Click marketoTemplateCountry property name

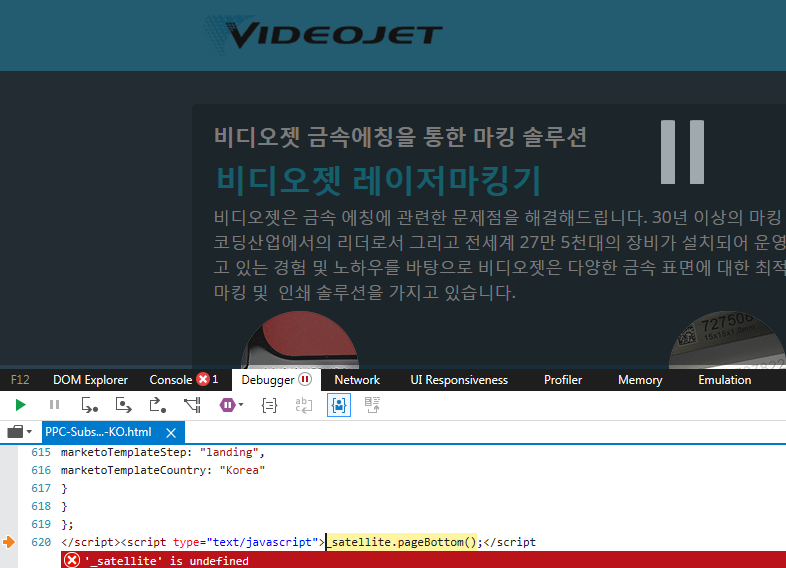tap(133, 470)
